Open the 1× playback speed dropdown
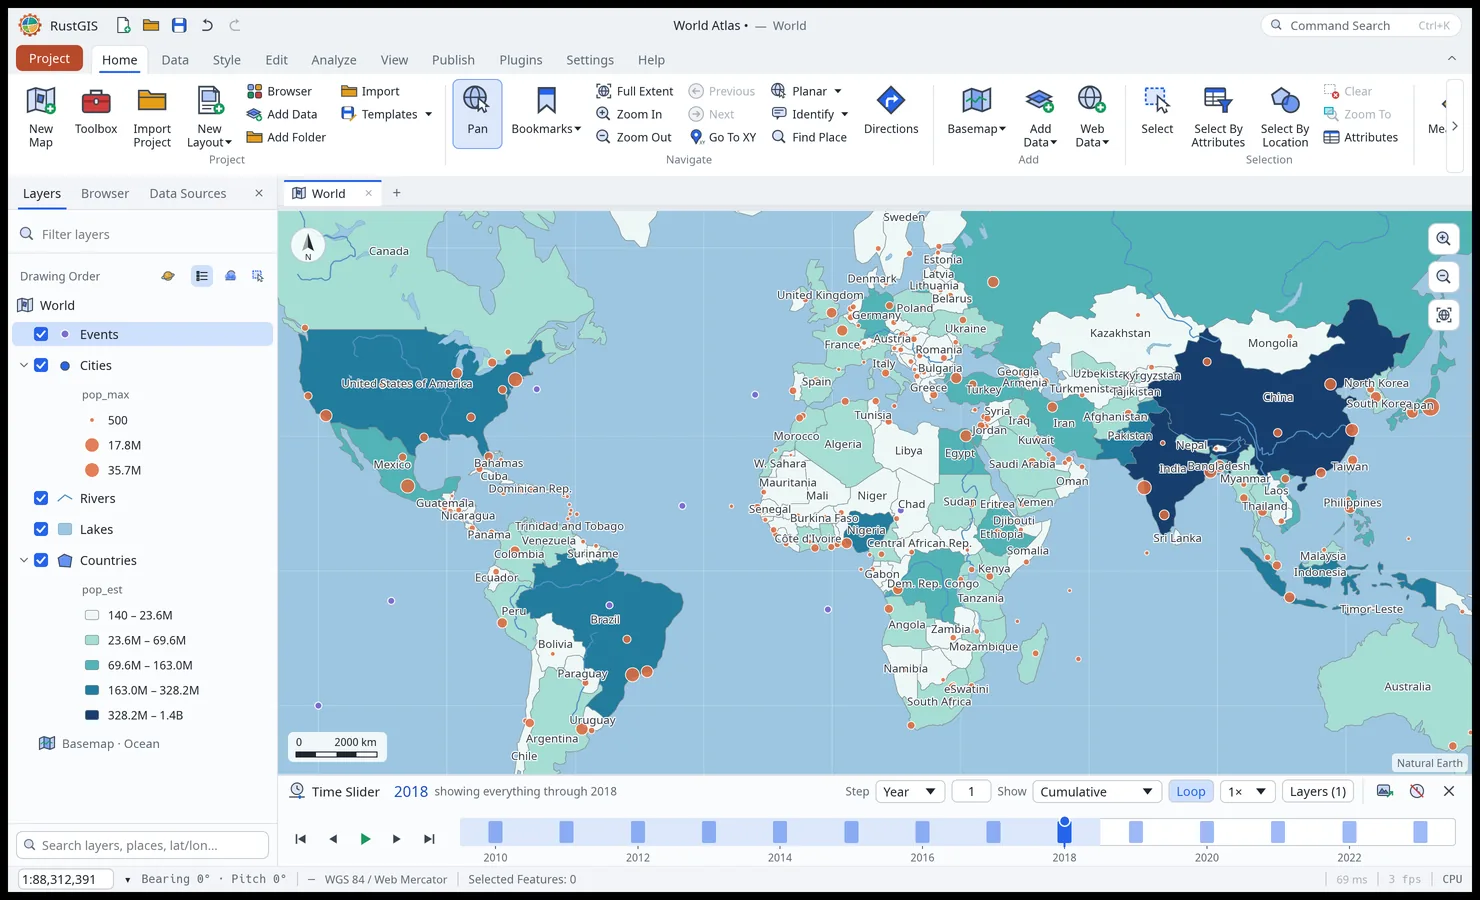The width and height of the screenshot is (1480, 900). coord(1248,791)
